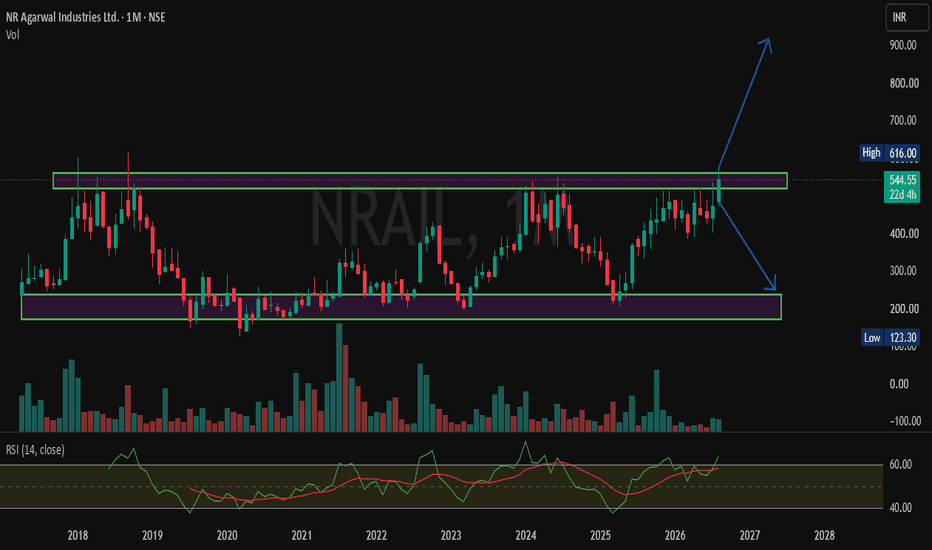Click the 900.00 price scale label
This screenshot has width=932, height=550.
[x=903, y=45]
